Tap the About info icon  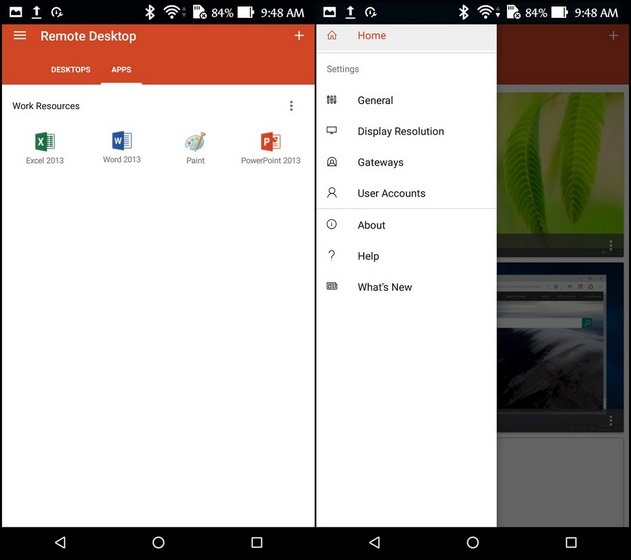point(332,224)
